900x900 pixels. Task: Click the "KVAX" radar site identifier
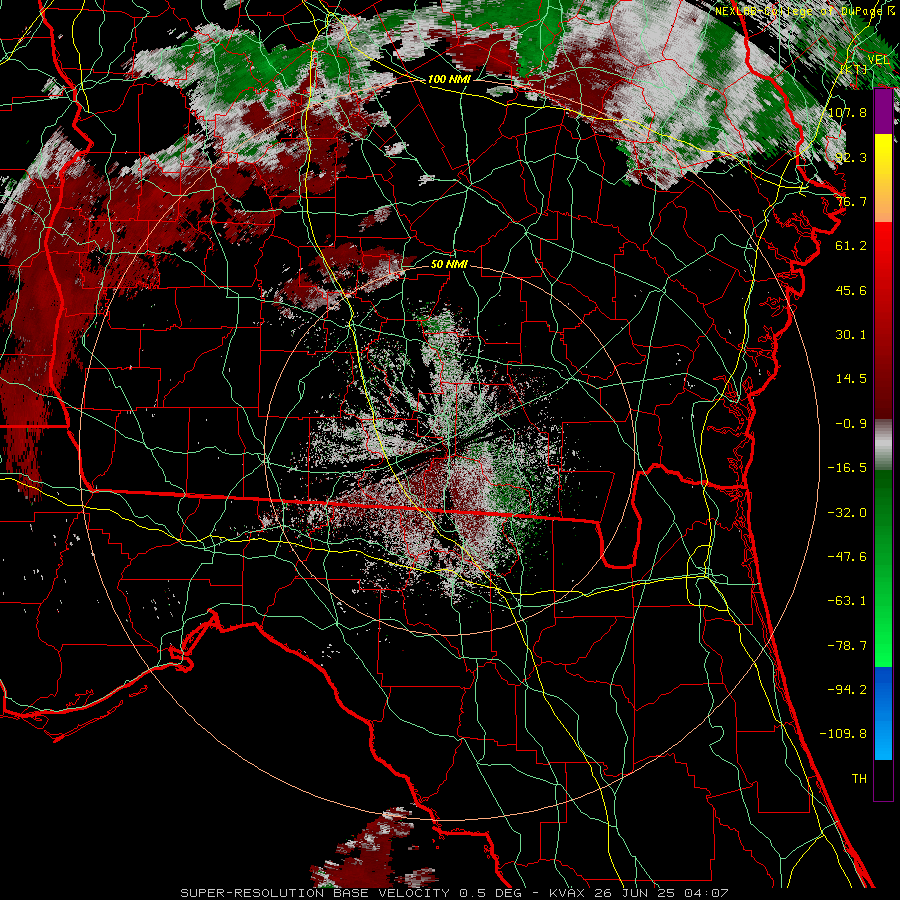[566, 893]
